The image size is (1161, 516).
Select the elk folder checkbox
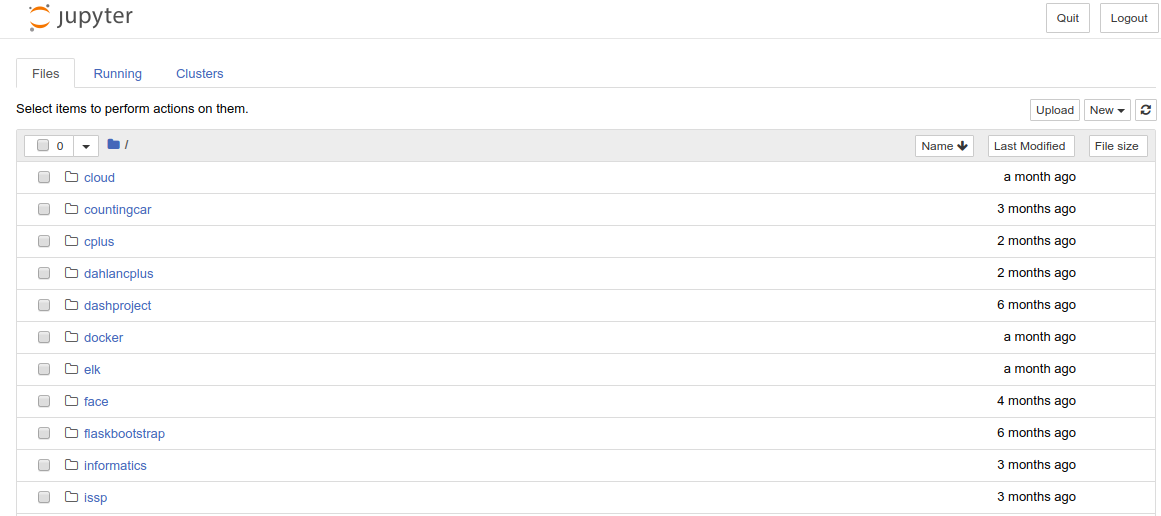click(x=44, y=369)
